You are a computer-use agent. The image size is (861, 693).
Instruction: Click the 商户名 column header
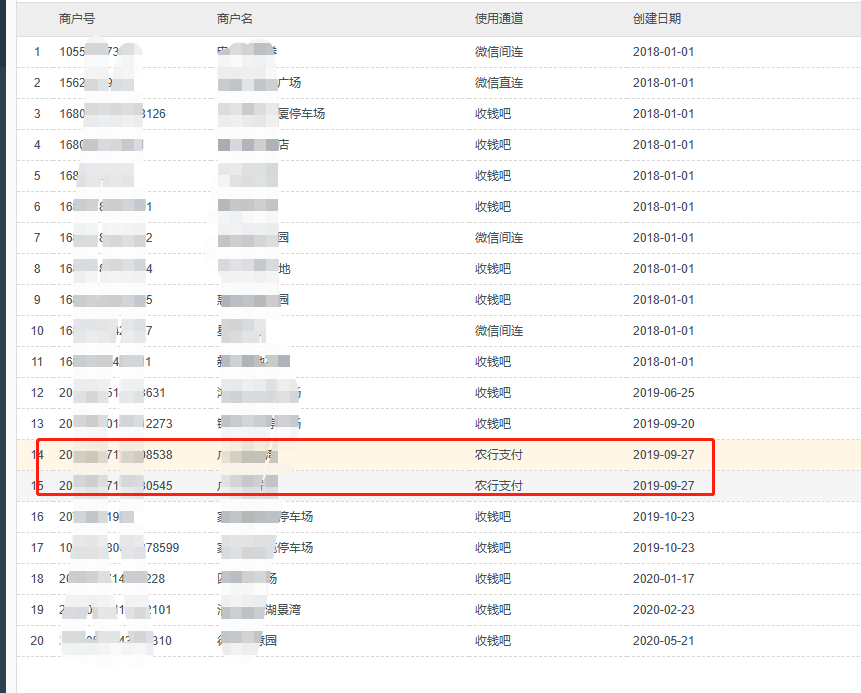pyautogui.click(x=235, y=19)
